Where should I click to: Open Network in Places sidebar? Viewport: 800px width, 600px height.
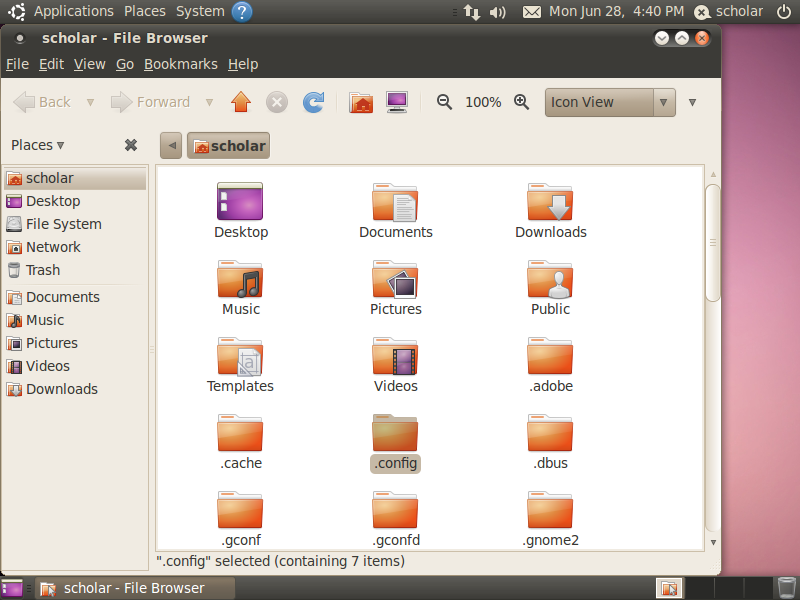76,247
